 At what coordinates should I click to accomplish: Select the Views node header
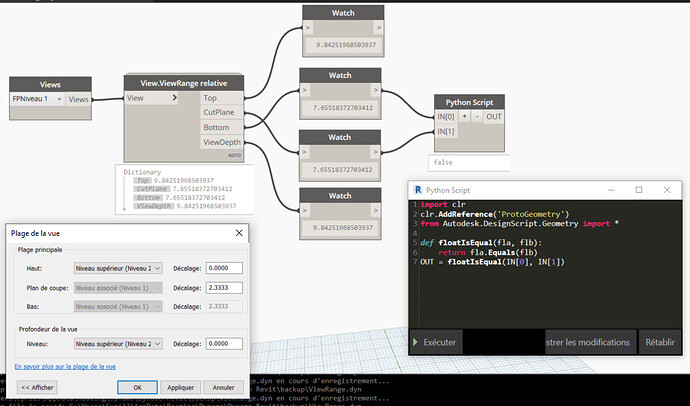click(x=50, y=84)
